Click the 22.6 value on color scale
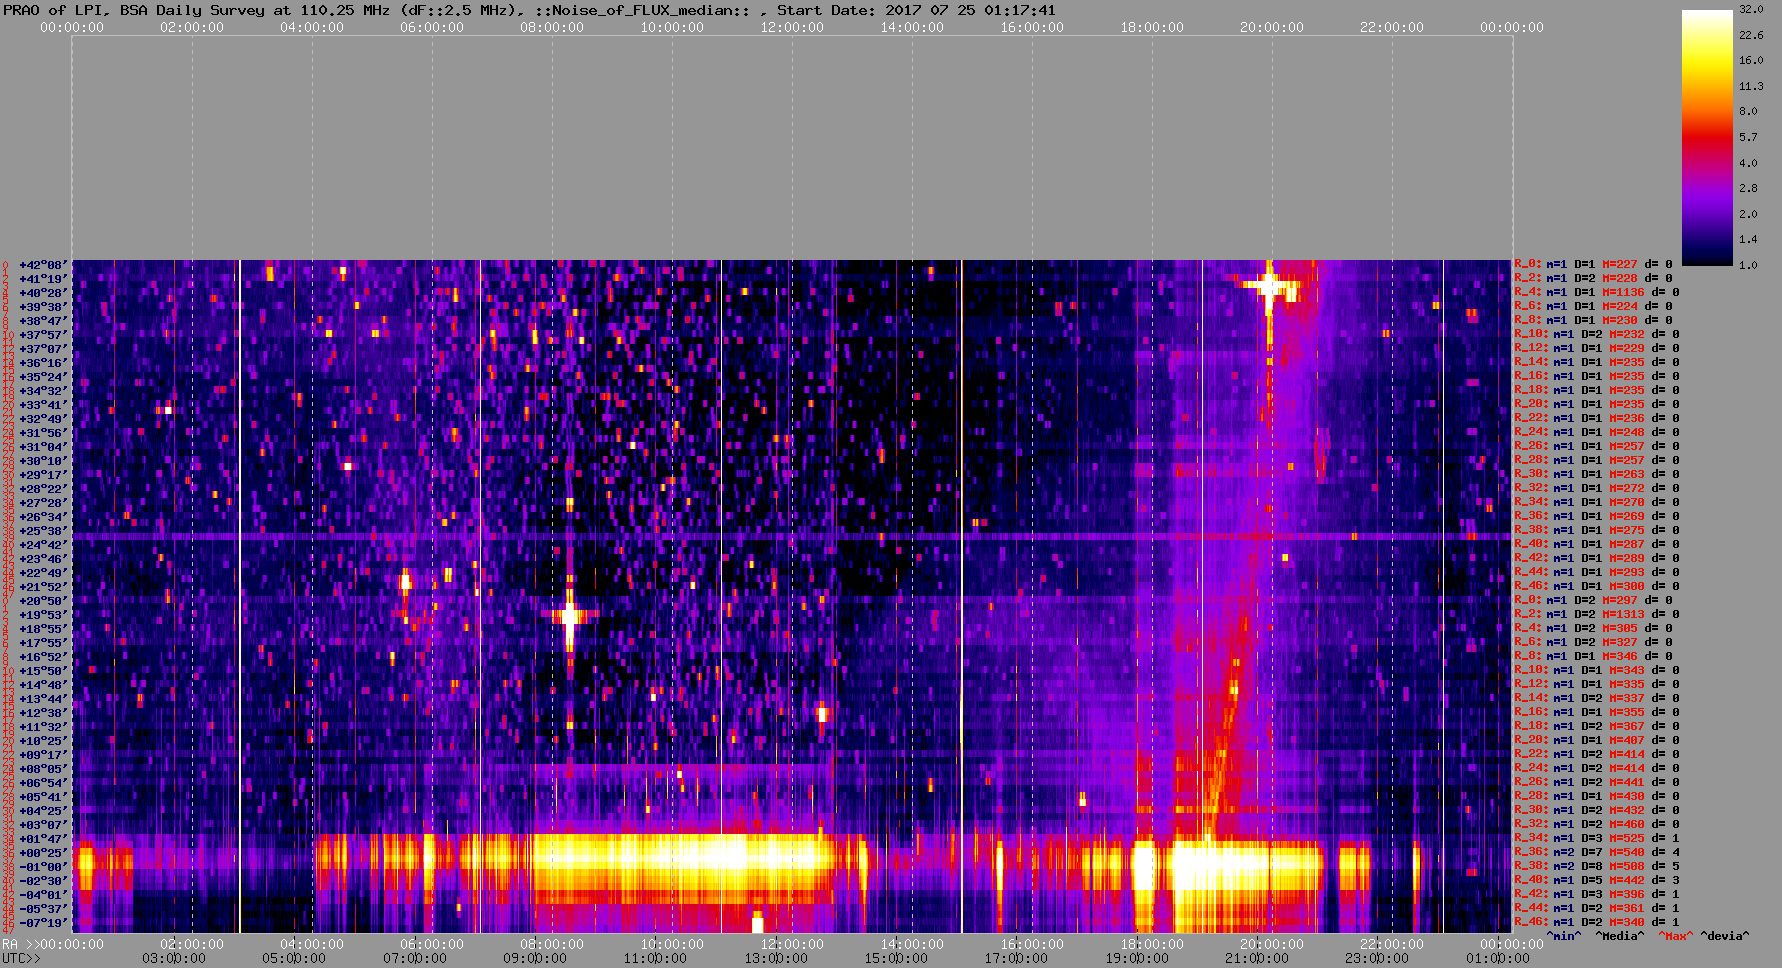 point(1751,35)
